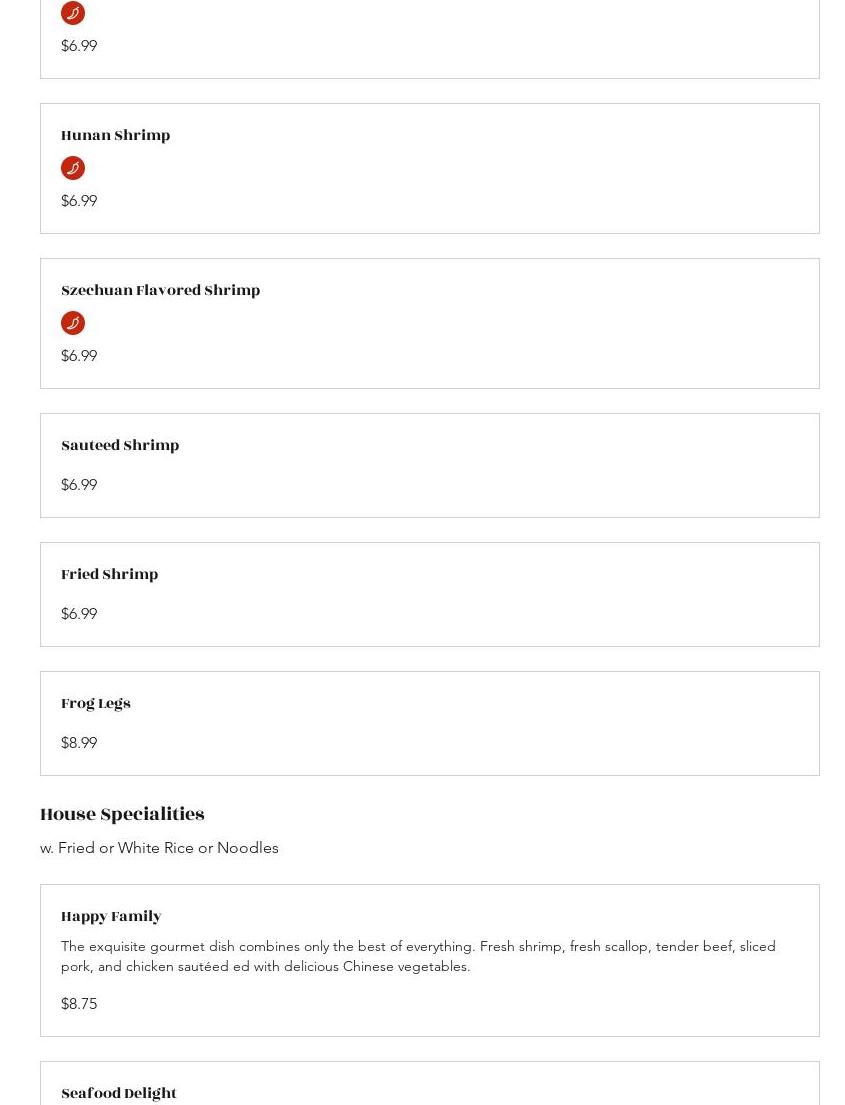Viewport: 845px width, 1105px height.
Task: Click the House Specialities section heading
Action: 122,815
